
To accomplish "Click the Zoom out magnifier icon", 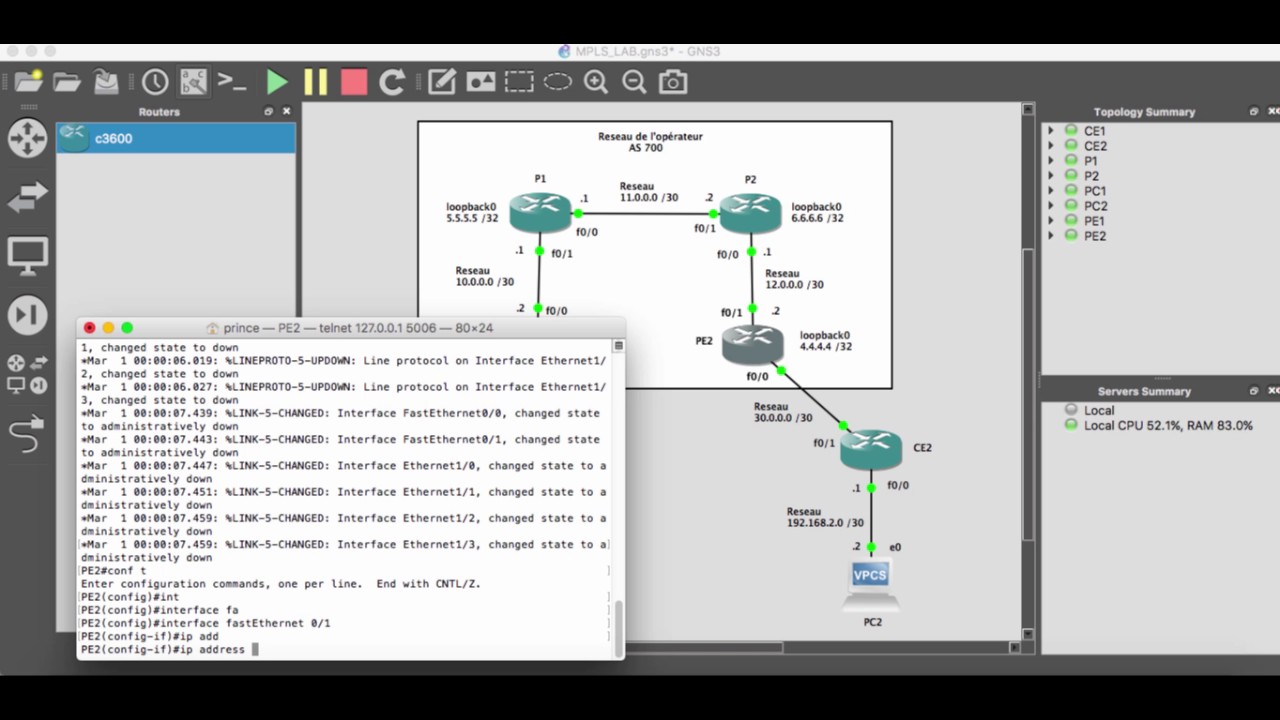I will tap(634, 82).
